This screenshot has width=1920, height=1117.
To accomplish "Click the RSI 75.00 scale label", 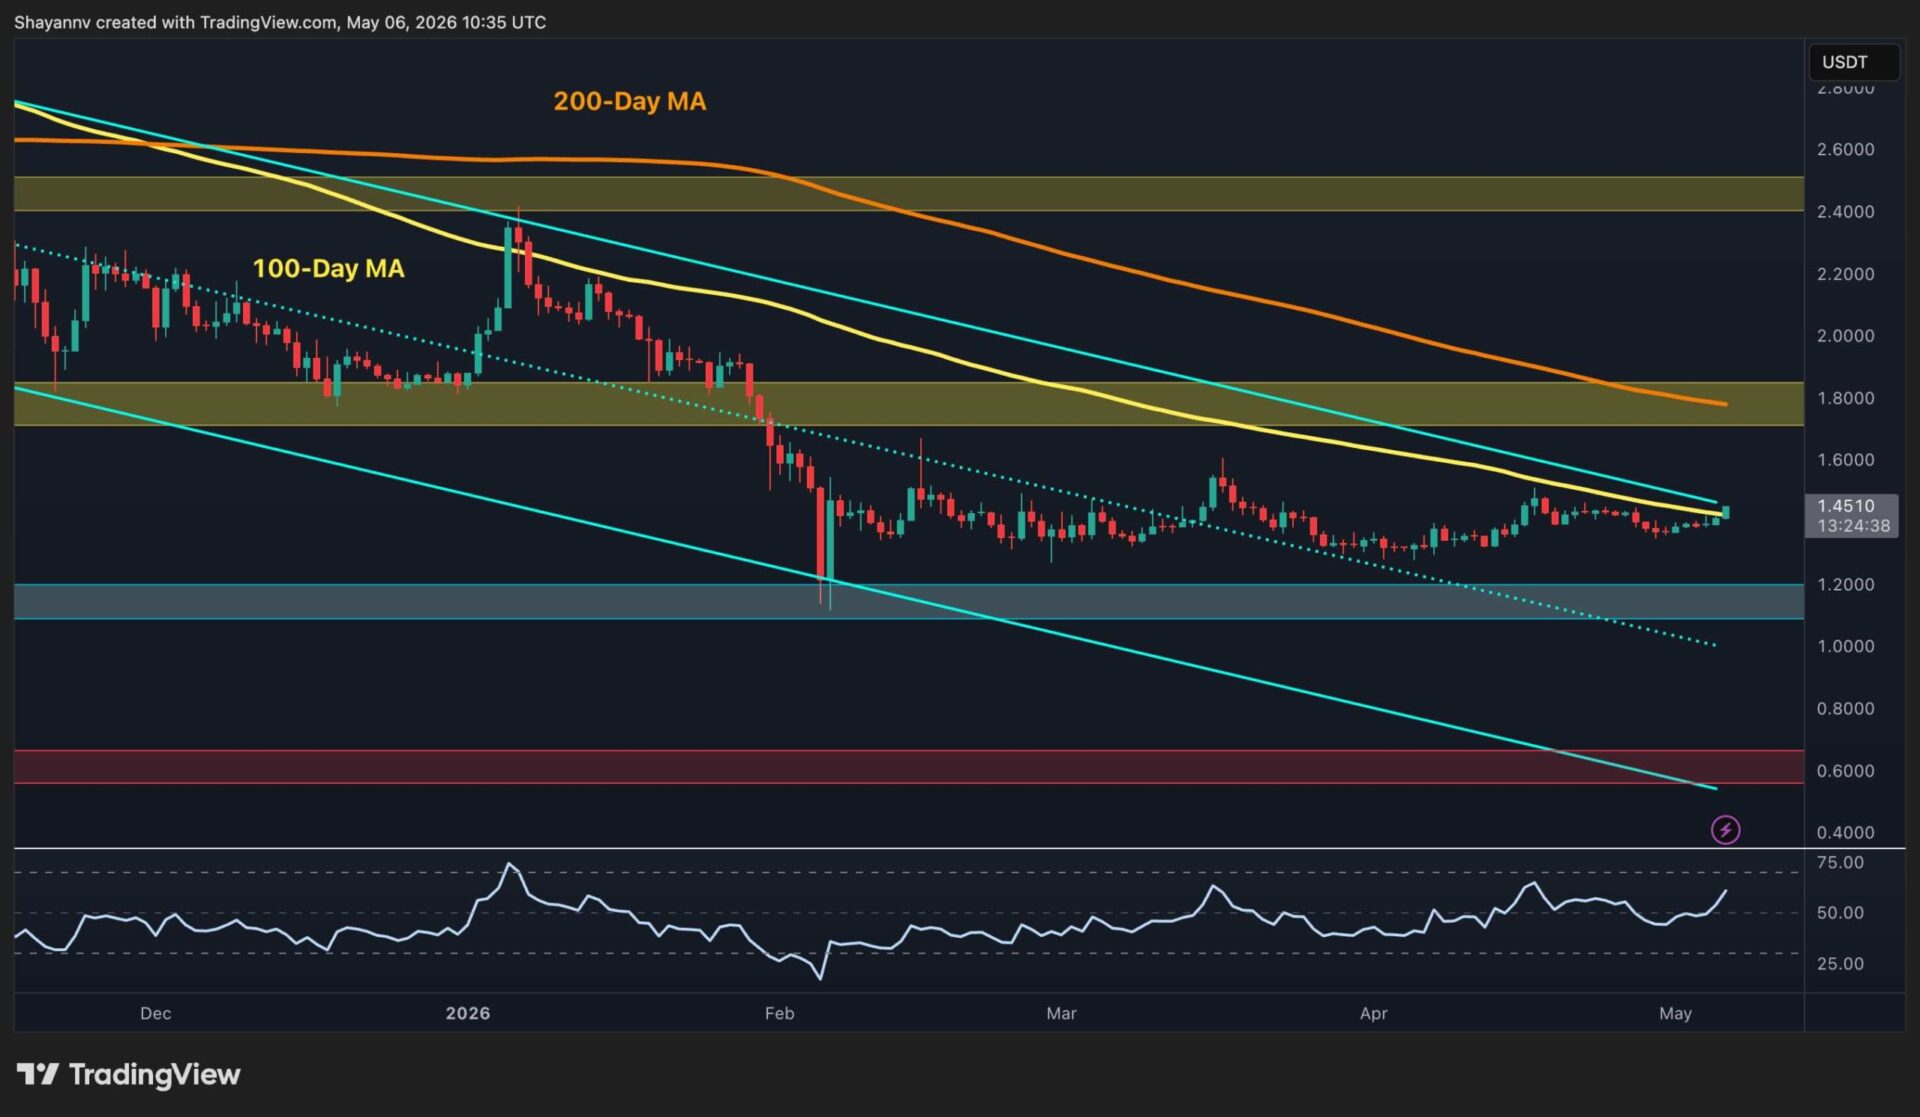I will click(x=1840, y=862).
